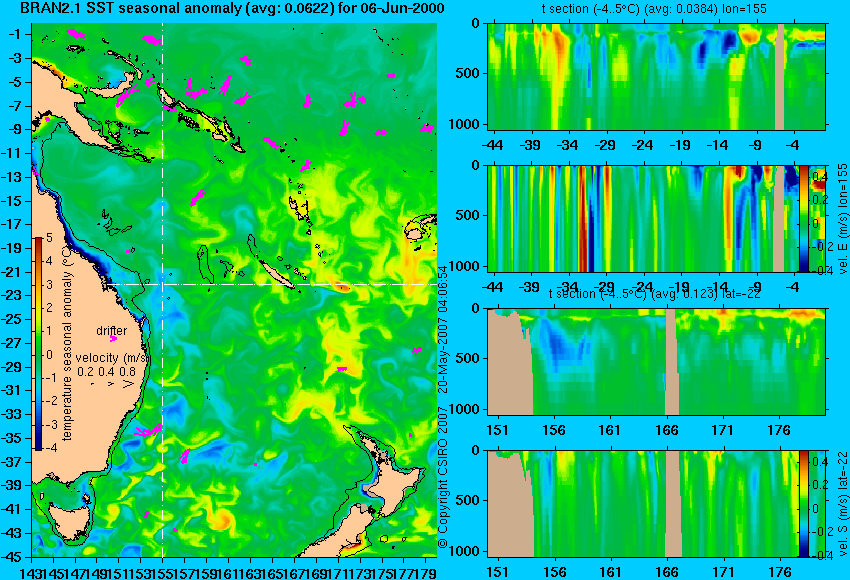850x580 pixels.
Task: Click the magenta drifter marker below 'drifter' label
Action: pos(113,339)
